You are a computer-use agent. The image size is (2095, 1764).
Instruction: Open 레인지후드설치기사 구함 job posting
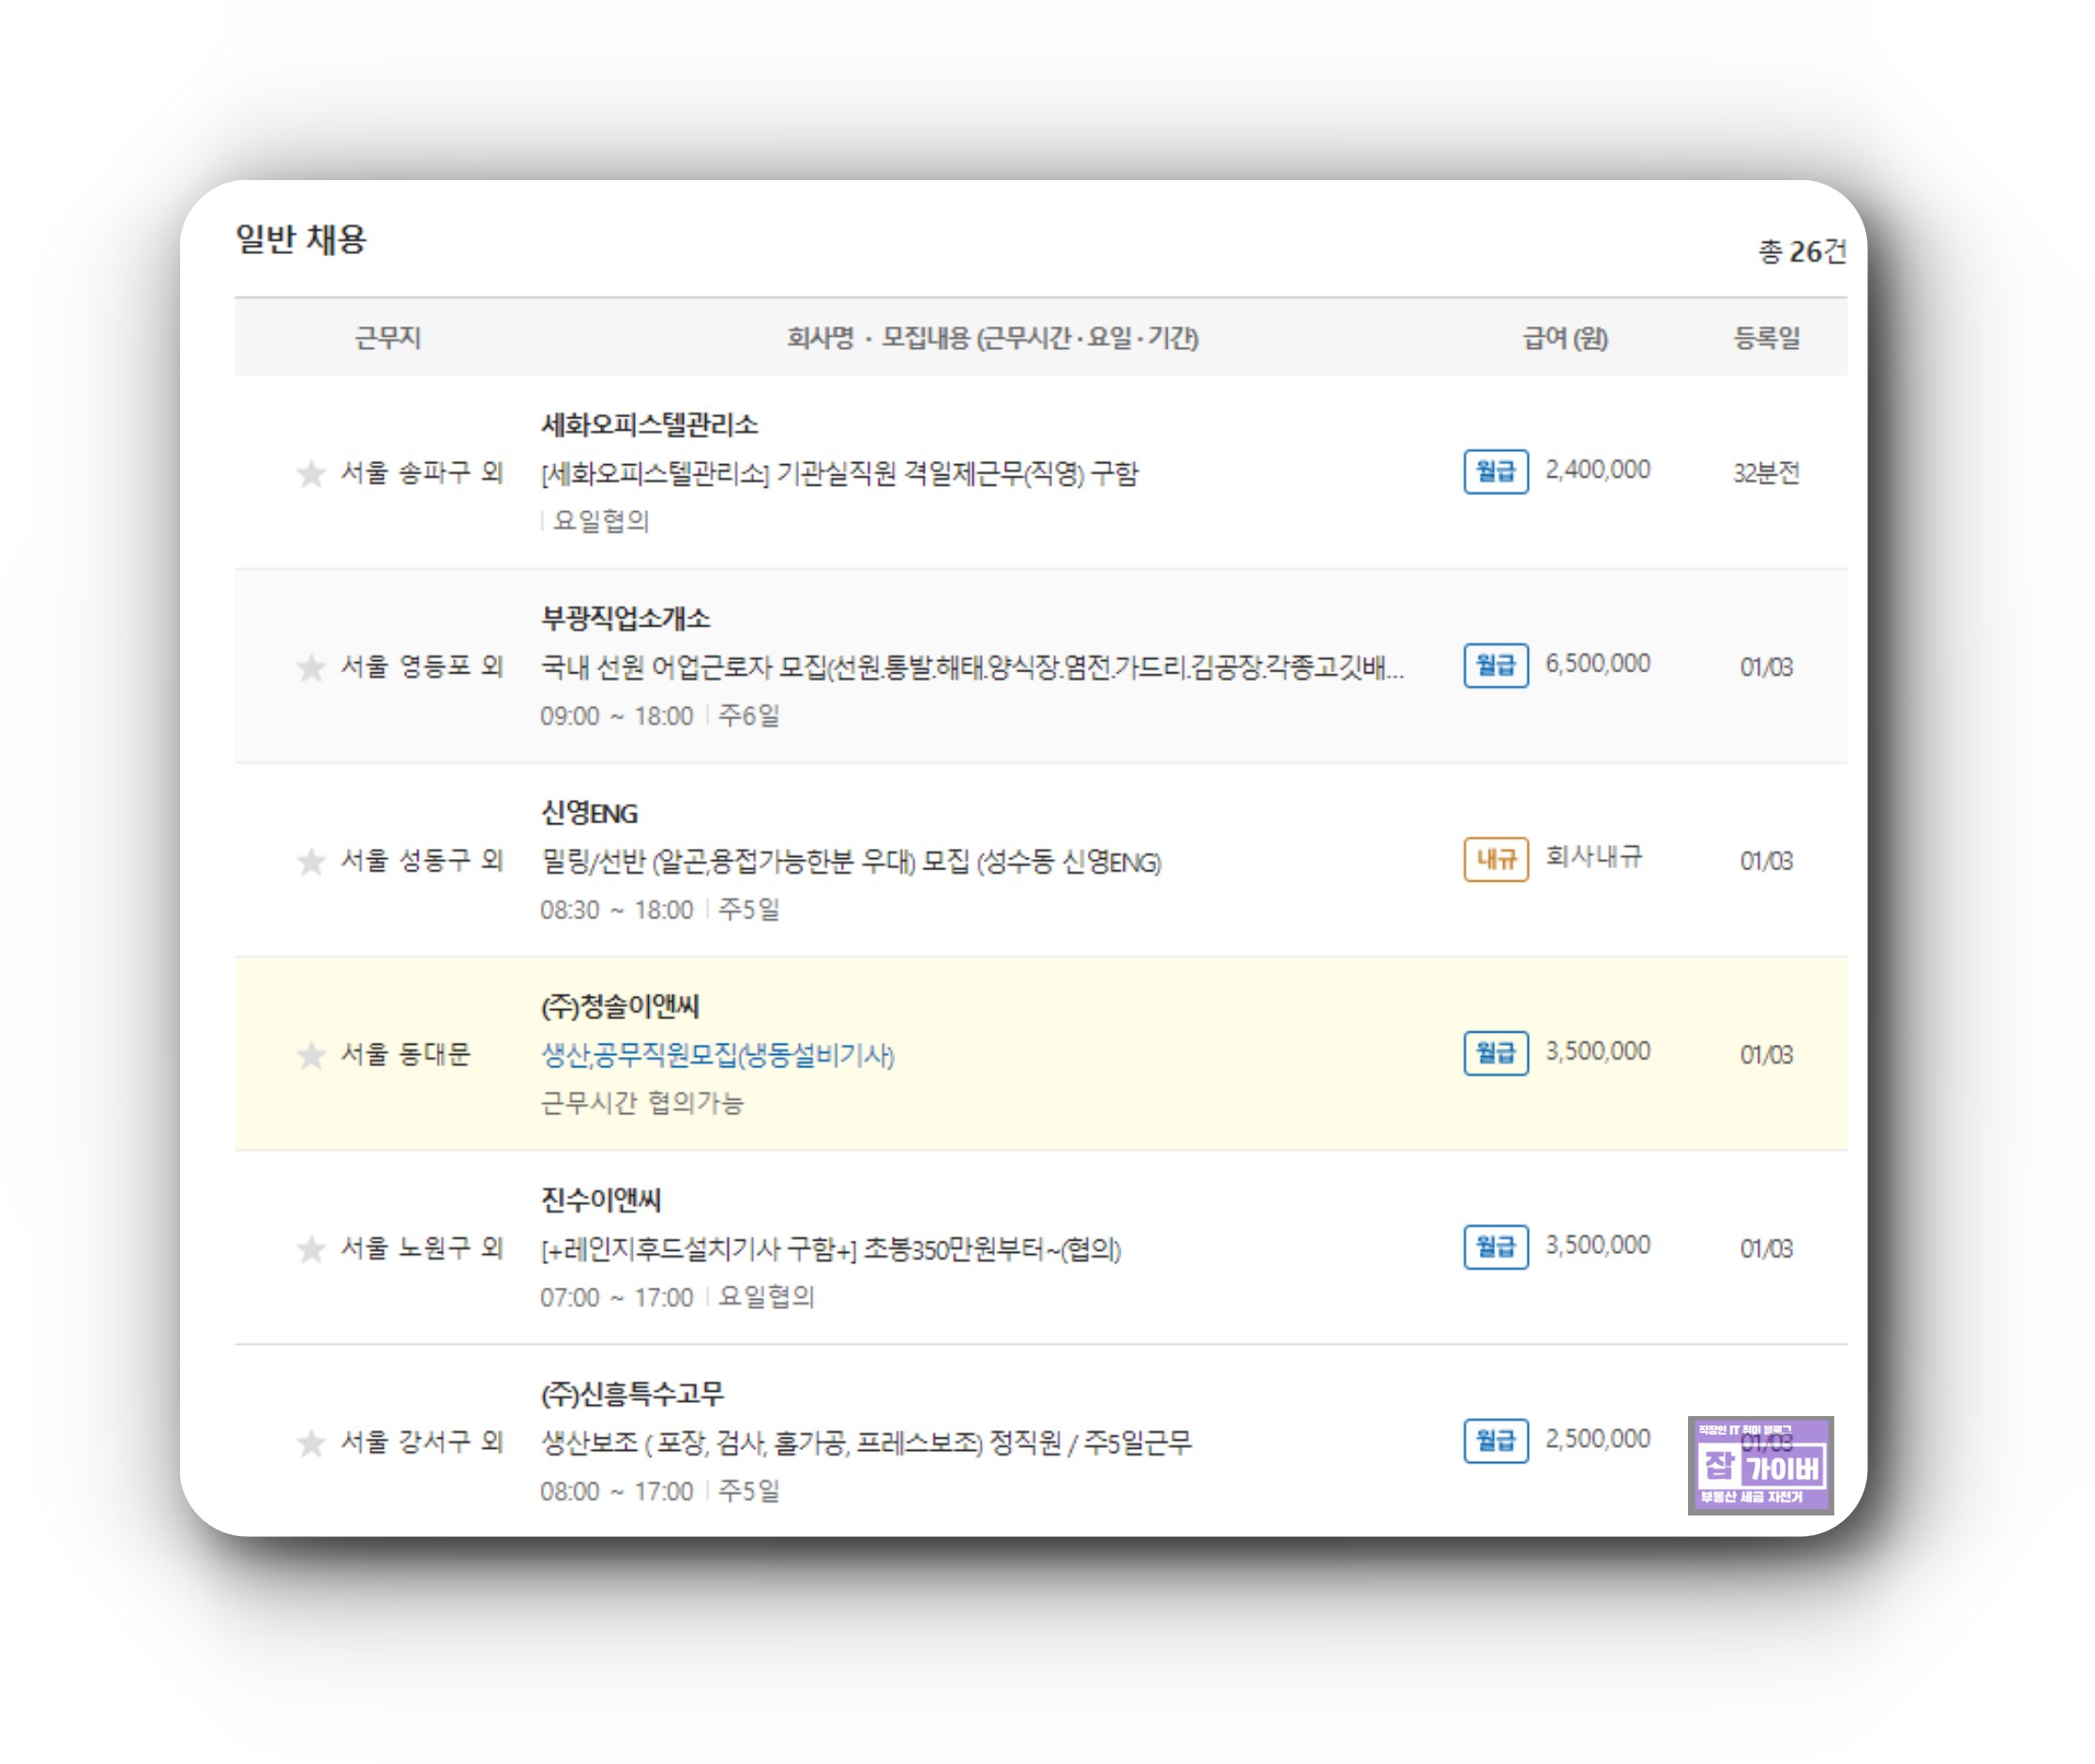pyautogui.click(x=830, y=1249)
